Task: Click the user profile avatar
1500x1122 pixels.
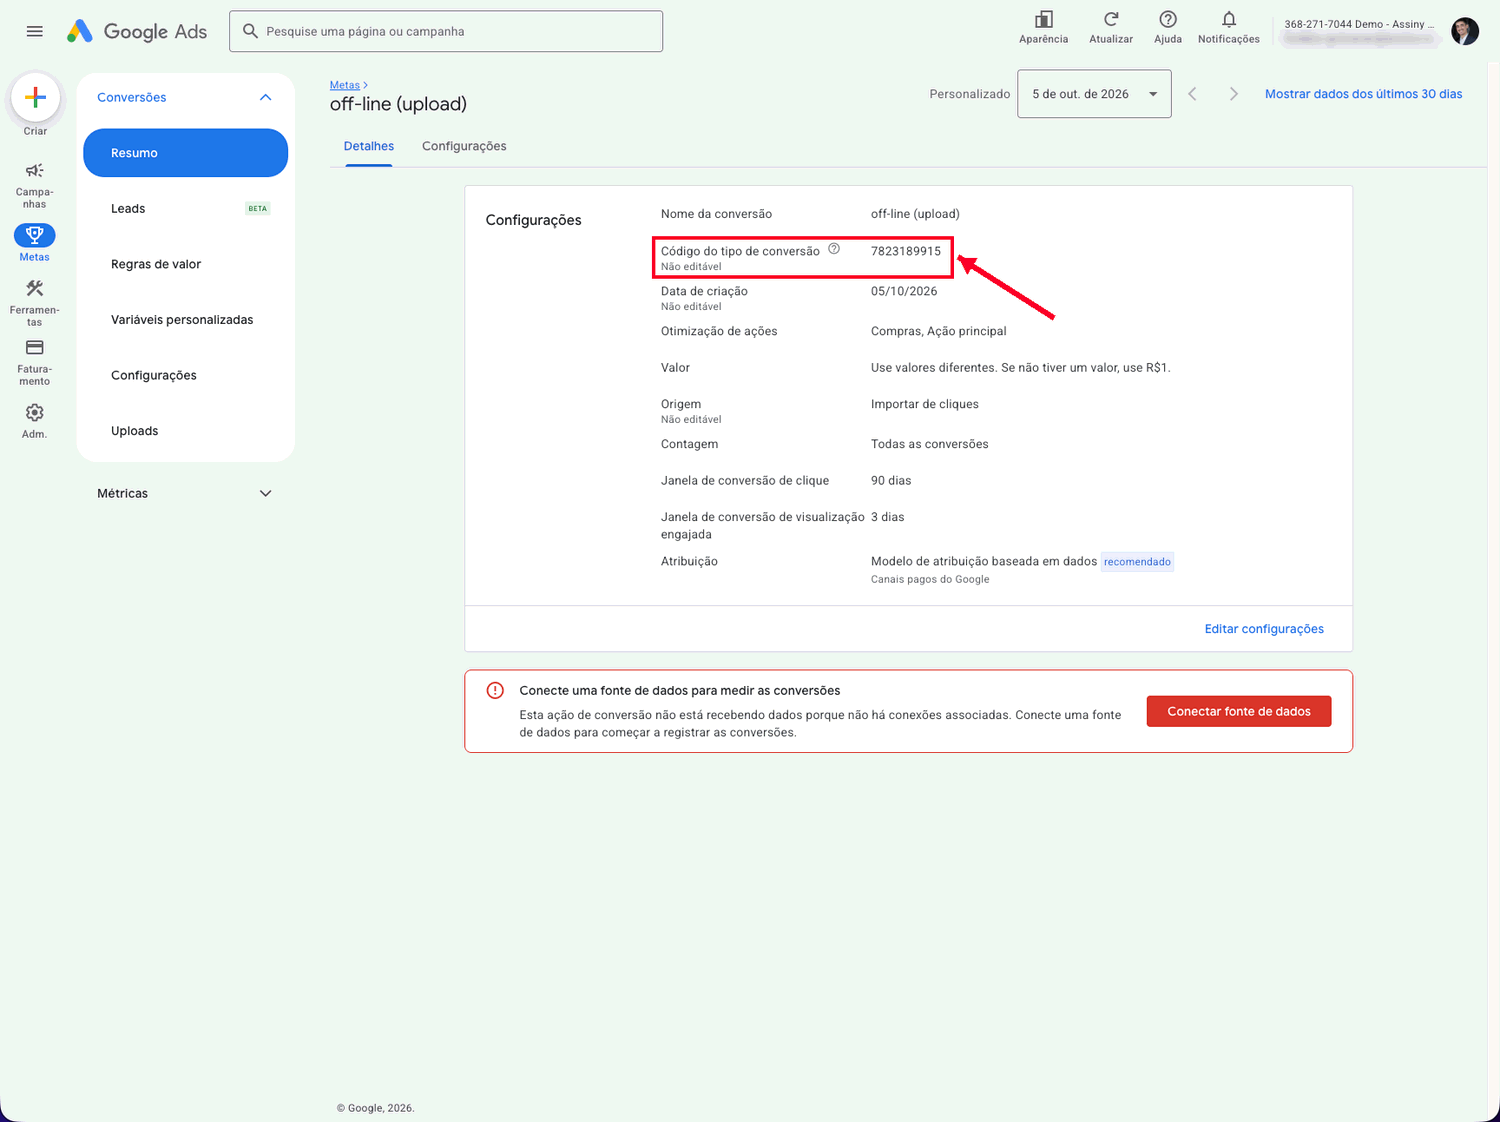Action: coord(1465,31)
